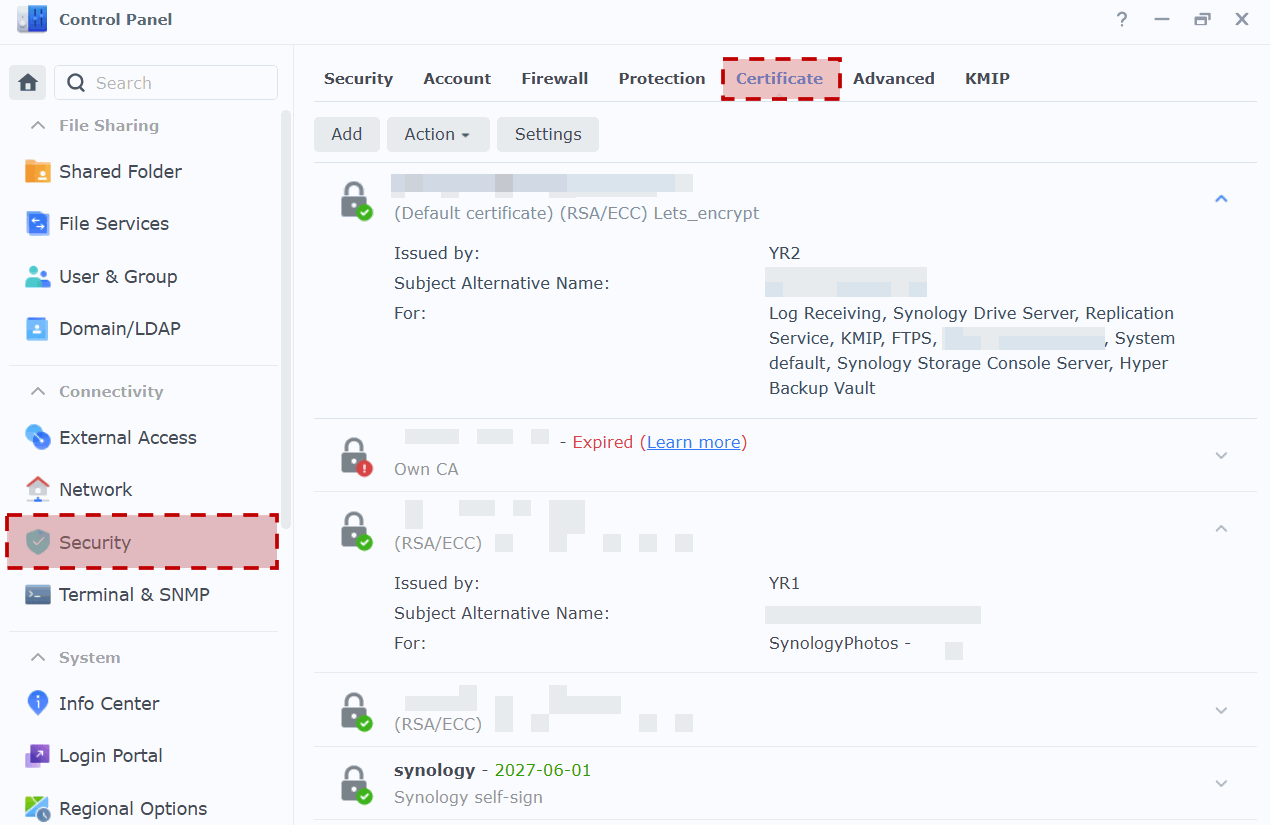Switch to the Protection tab

click(661, 78)
